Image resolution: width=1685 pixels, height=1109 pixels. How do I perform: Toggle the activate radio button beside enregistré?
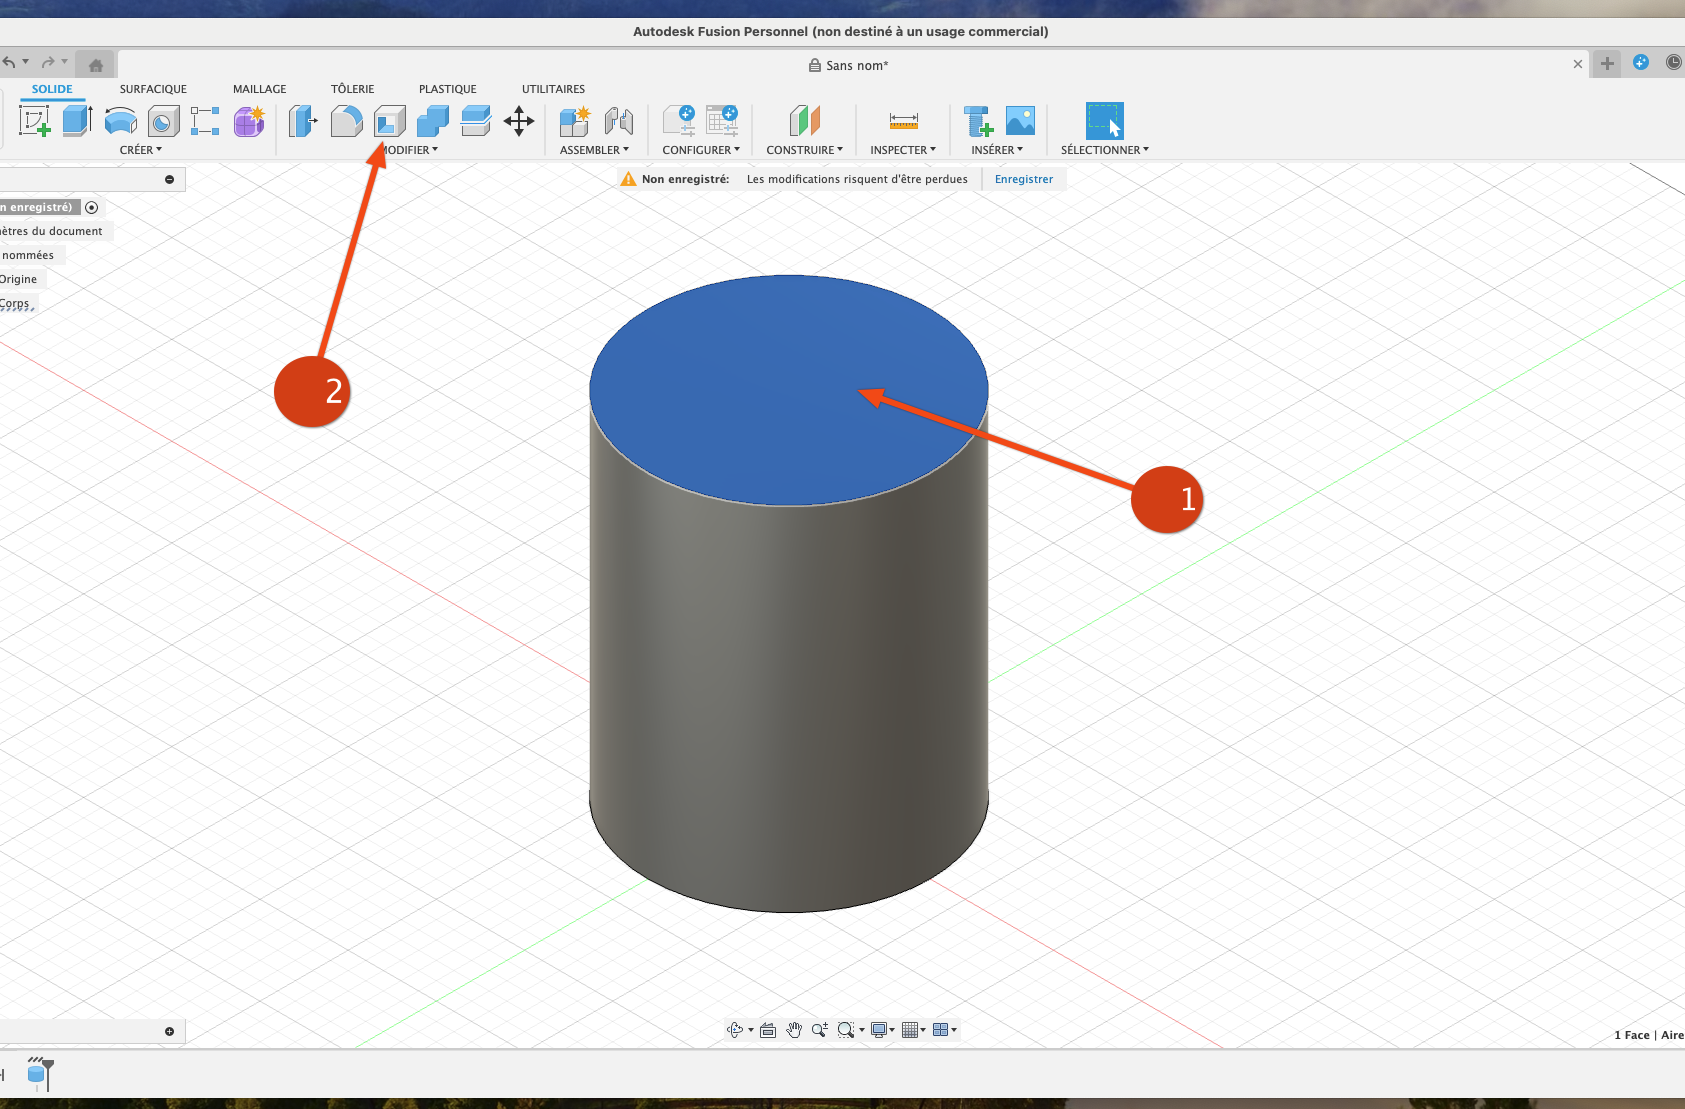(x=92, y=208)
